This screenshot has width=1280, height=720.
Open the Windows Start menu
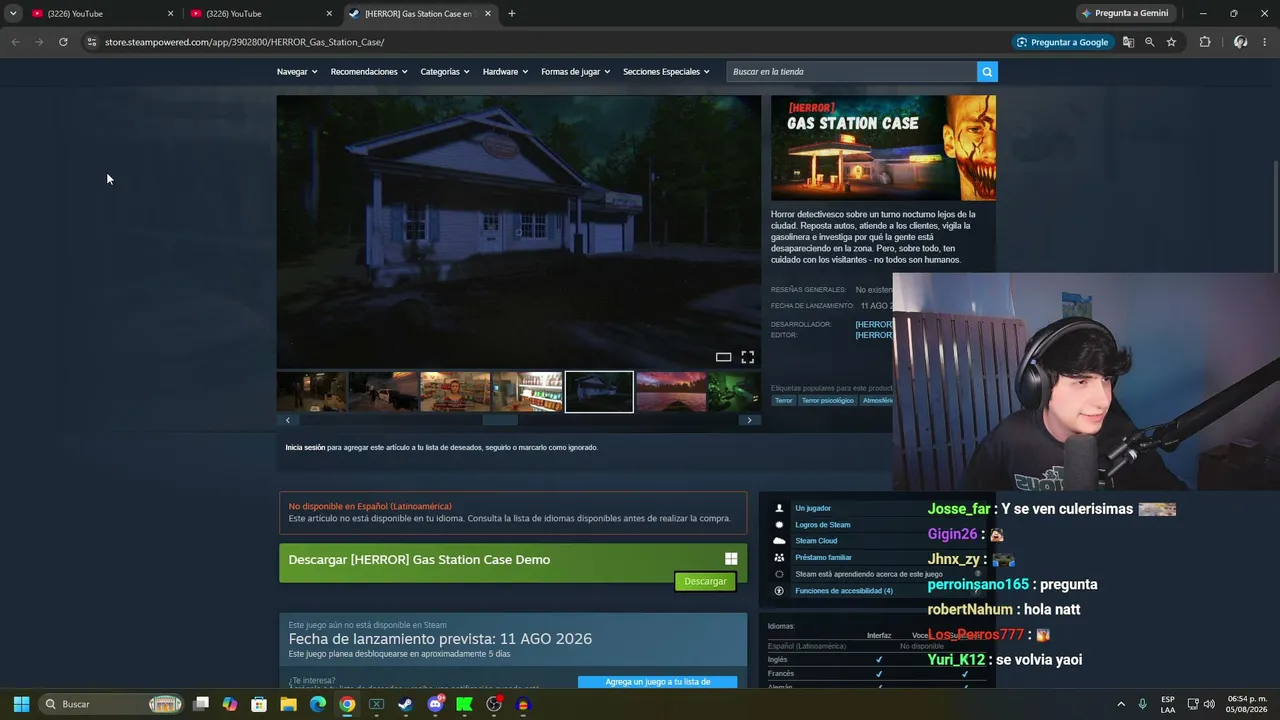click(x=21, y=704)
